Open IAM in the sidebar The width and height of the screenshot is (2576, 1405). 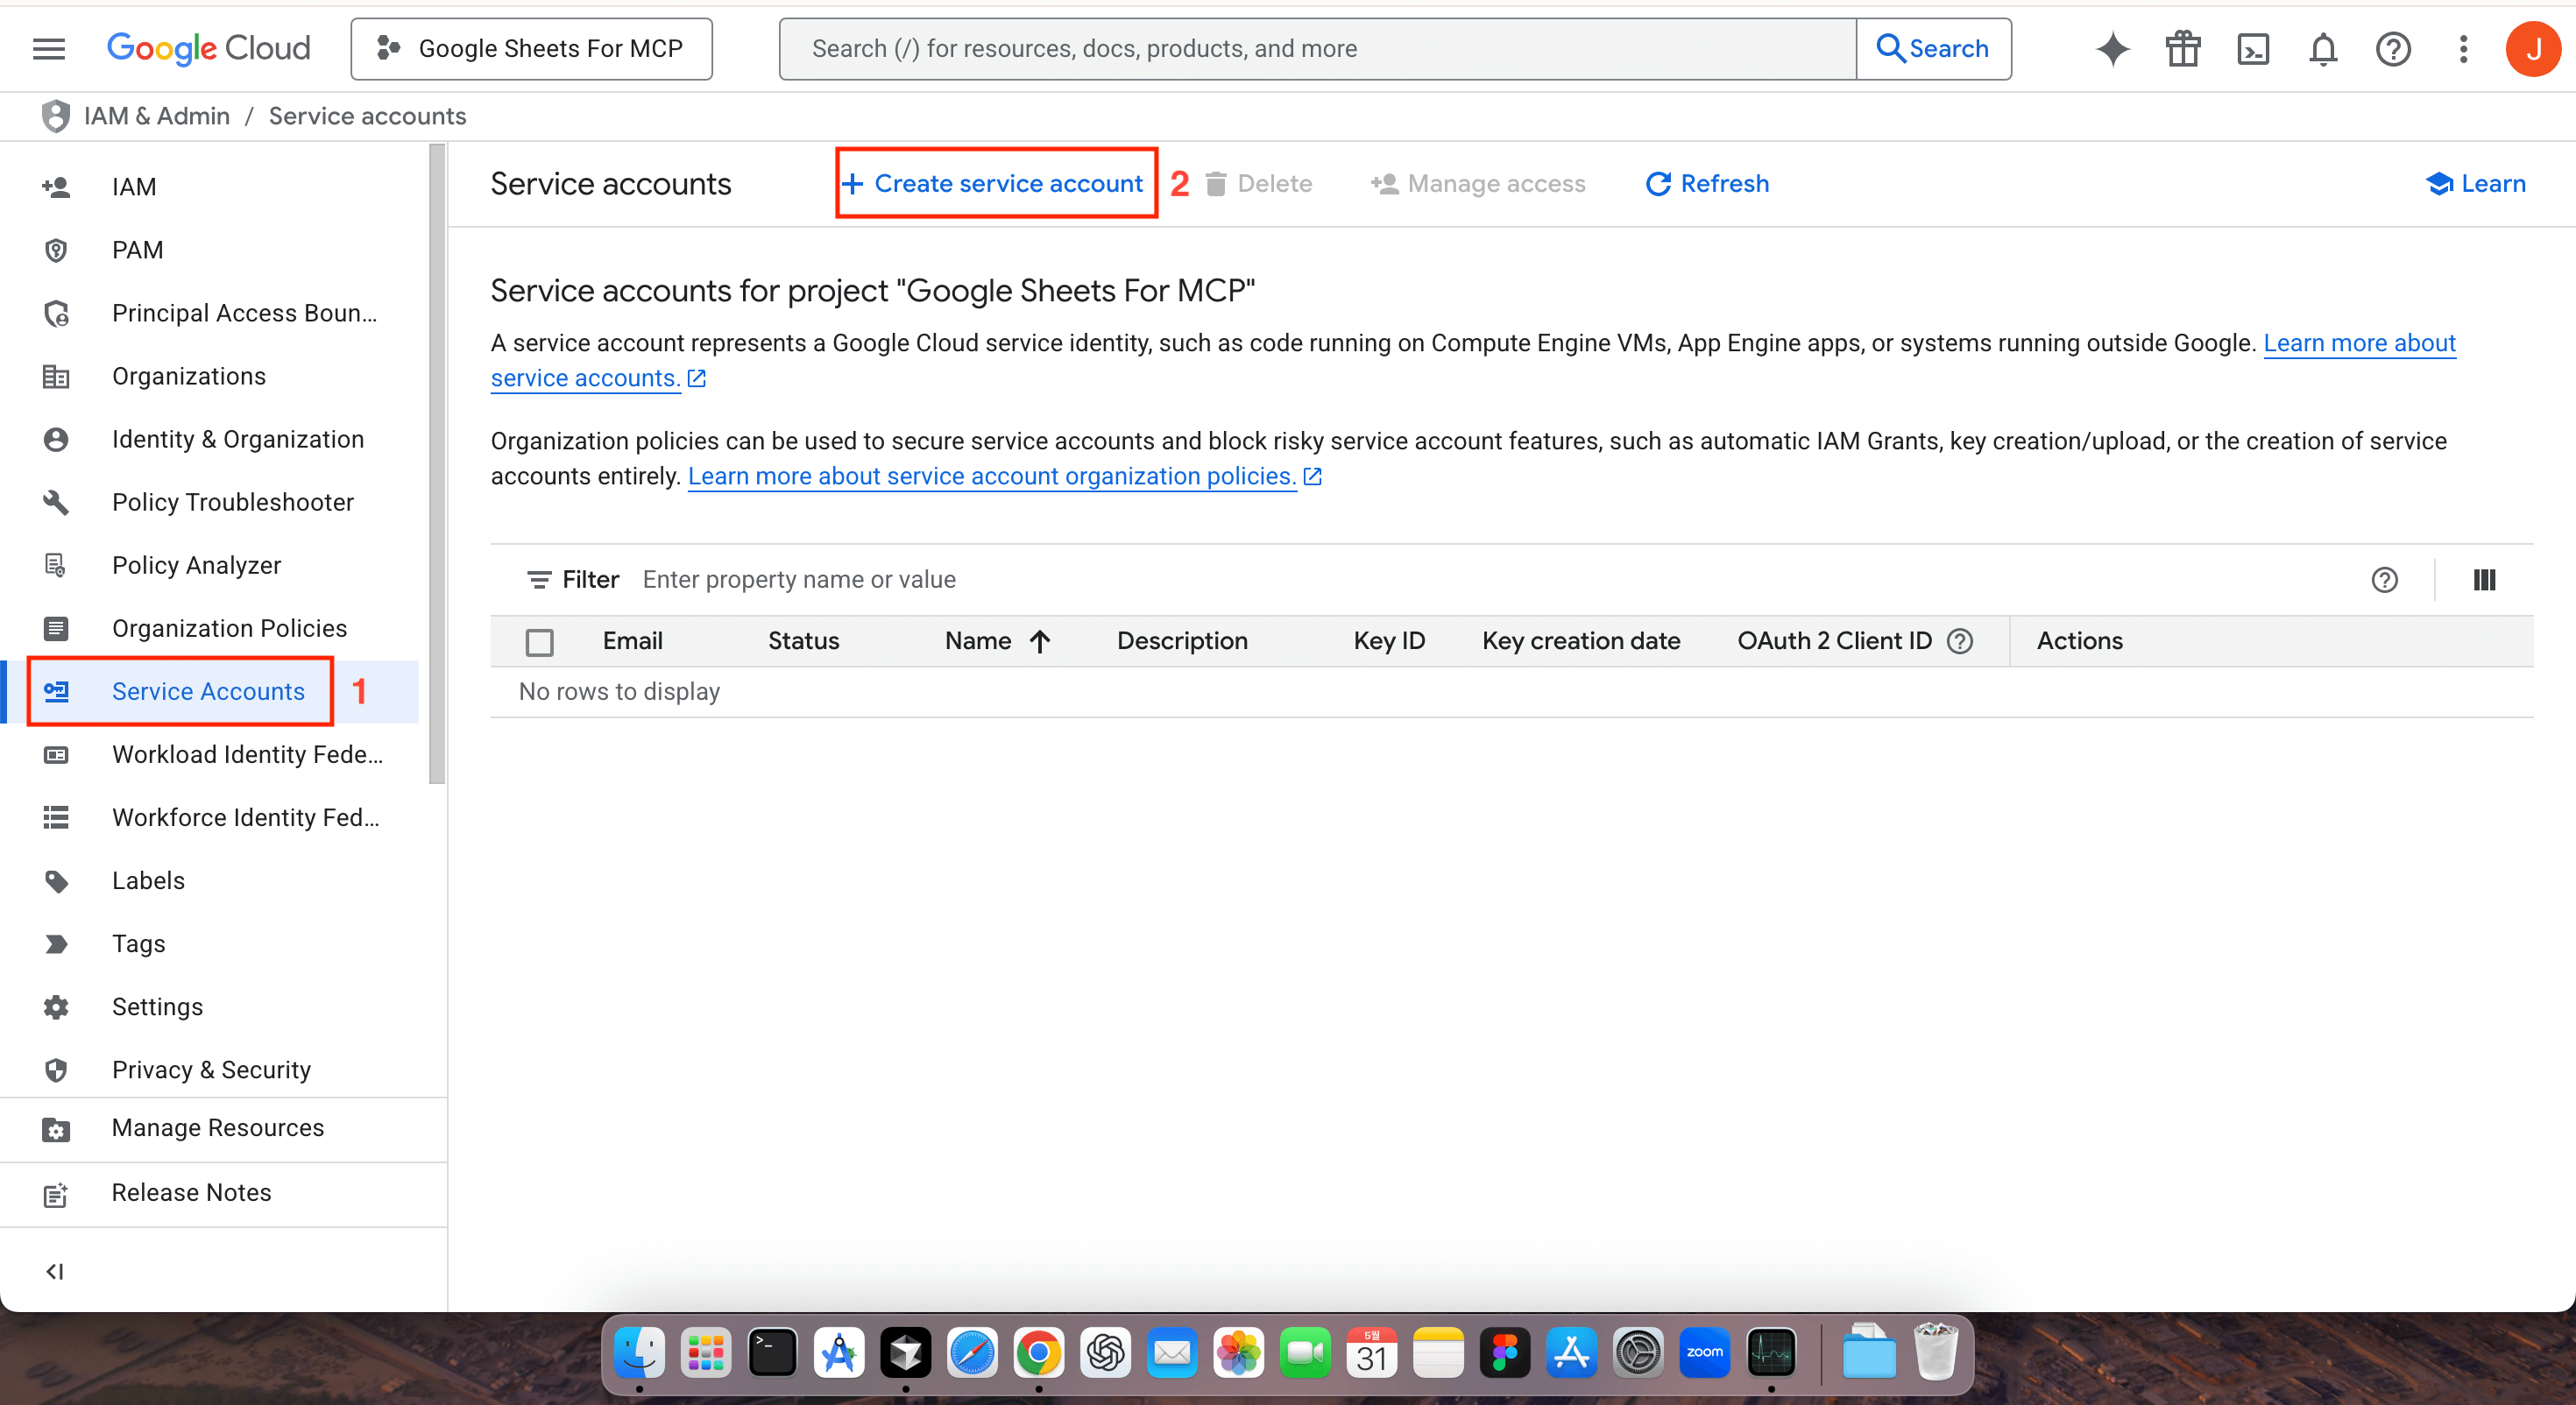(210, 187)
